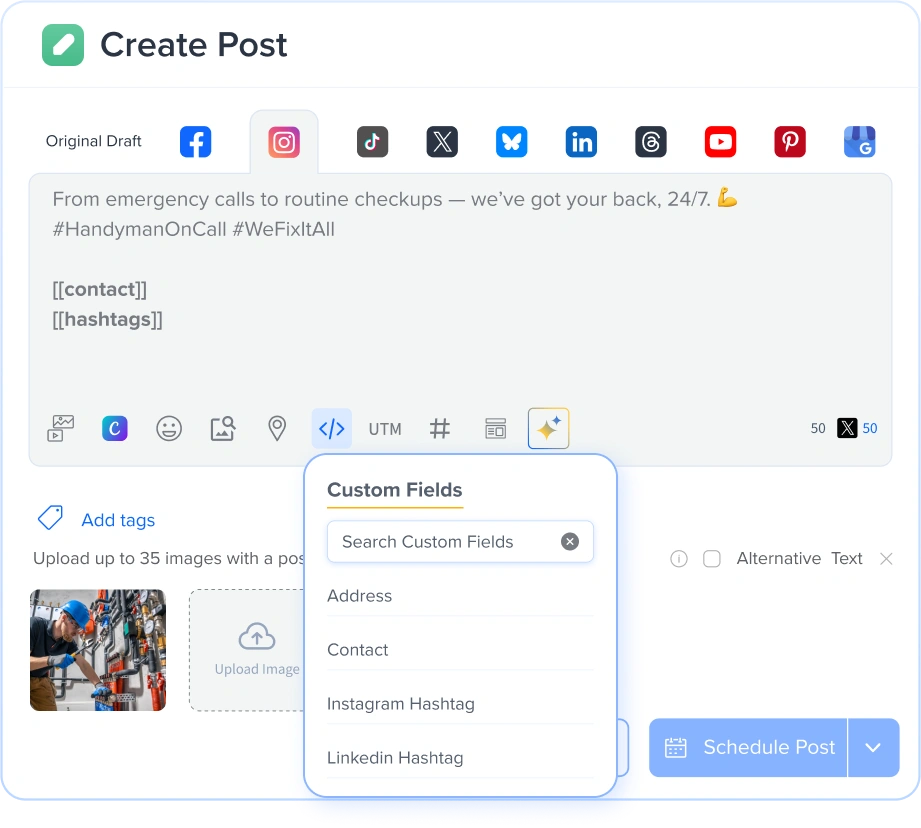Select Contact from Custom Fields list
Viewport: 921px width, 828px height.
click(358, 650)
